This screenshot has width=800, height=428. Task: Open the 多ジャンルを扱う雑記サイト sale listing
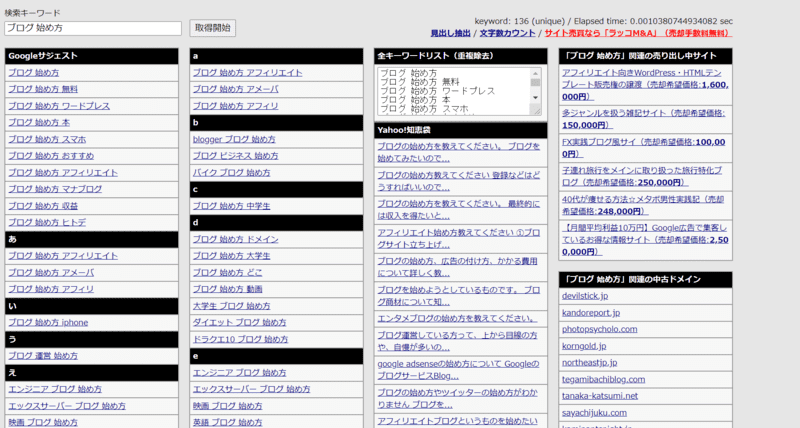tap(644, 119)
